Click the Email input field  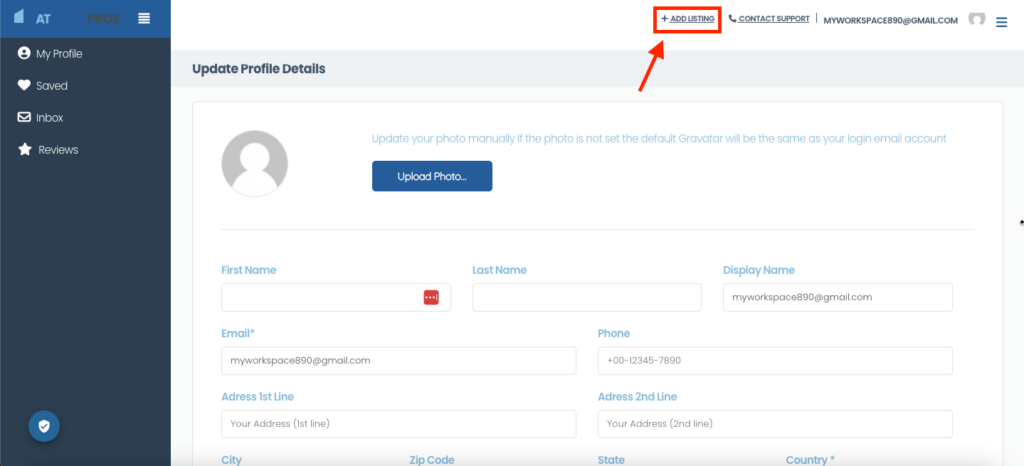tap(398, 360)
